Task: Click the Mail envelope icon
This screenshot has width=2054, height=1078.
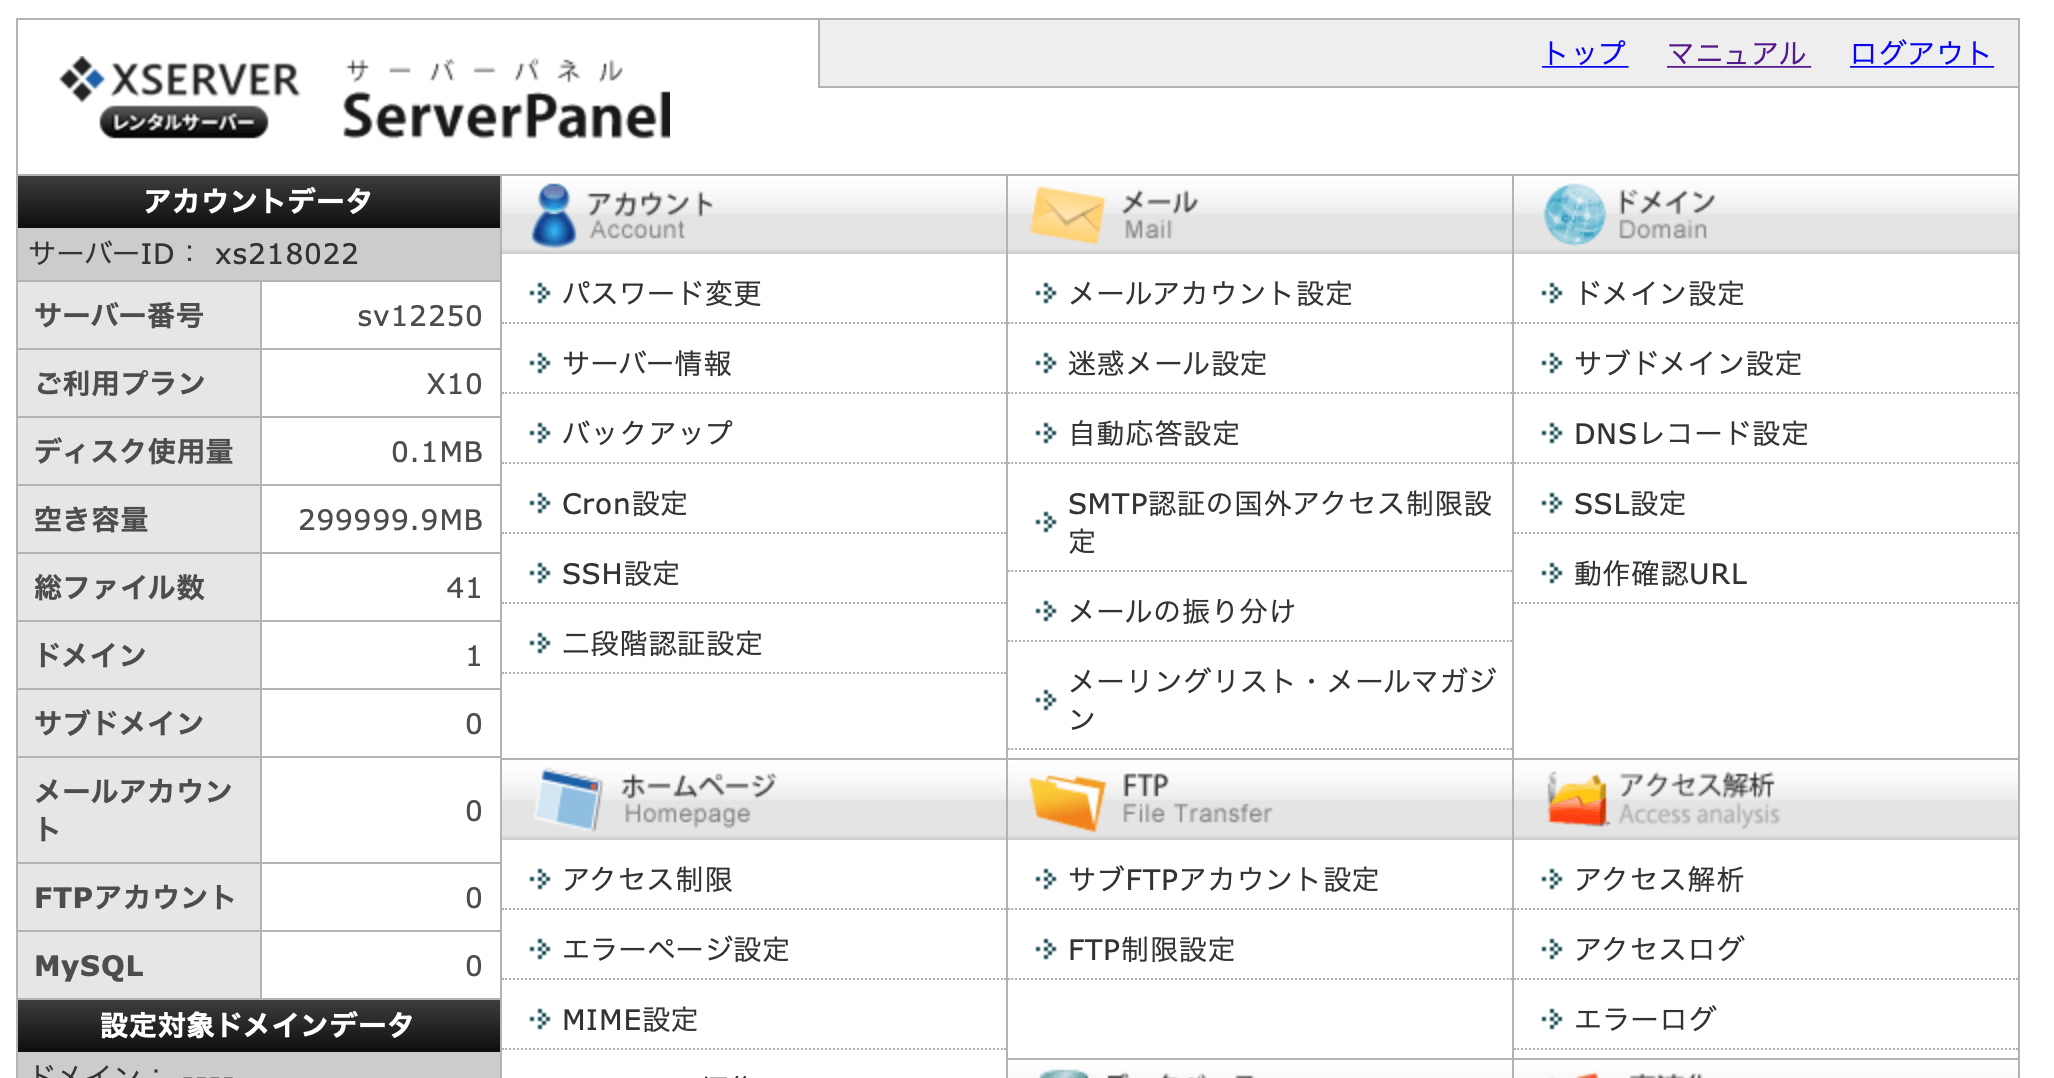Action: pyautogui.click(x=1066, y=215)
